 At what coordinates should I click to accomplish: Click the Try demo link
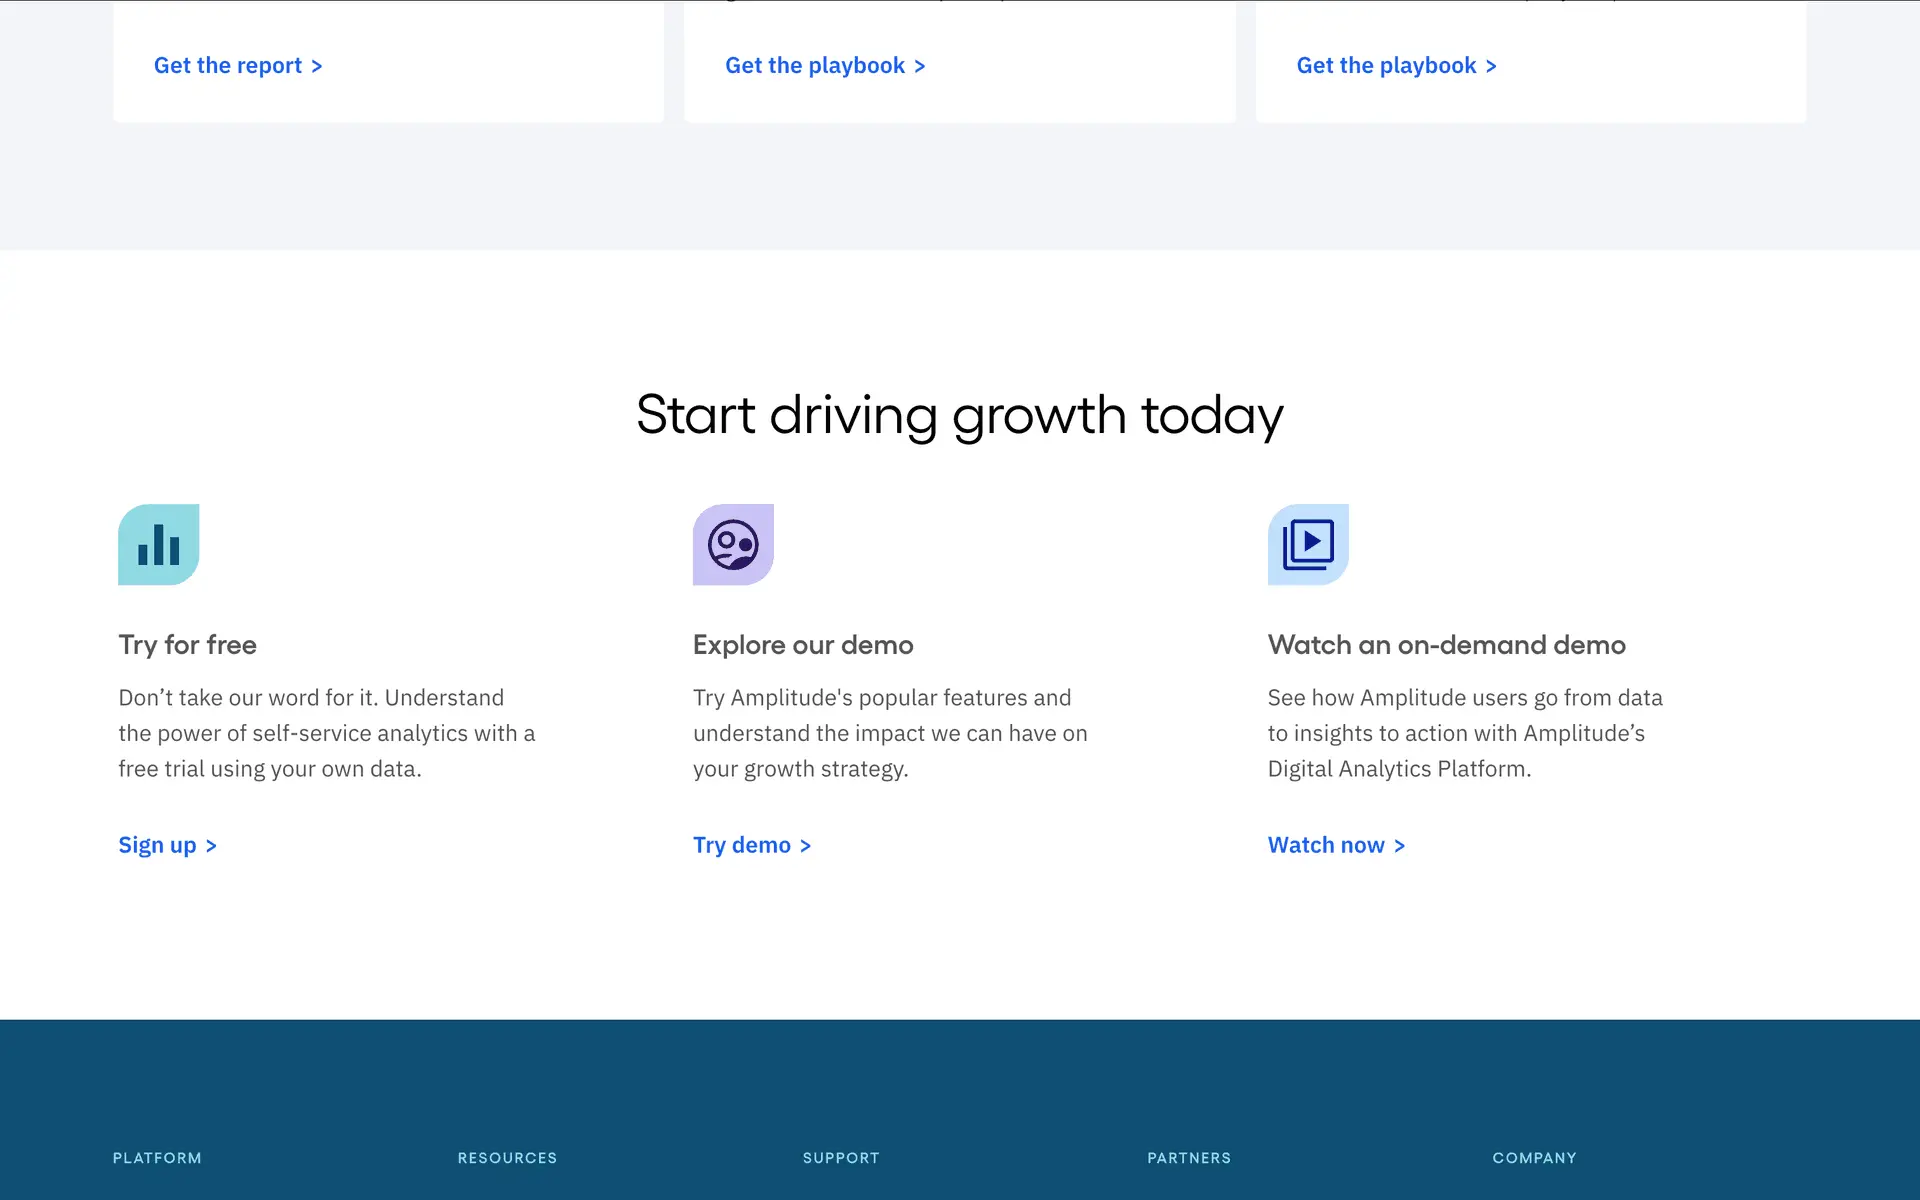click(x=741, y=845)
